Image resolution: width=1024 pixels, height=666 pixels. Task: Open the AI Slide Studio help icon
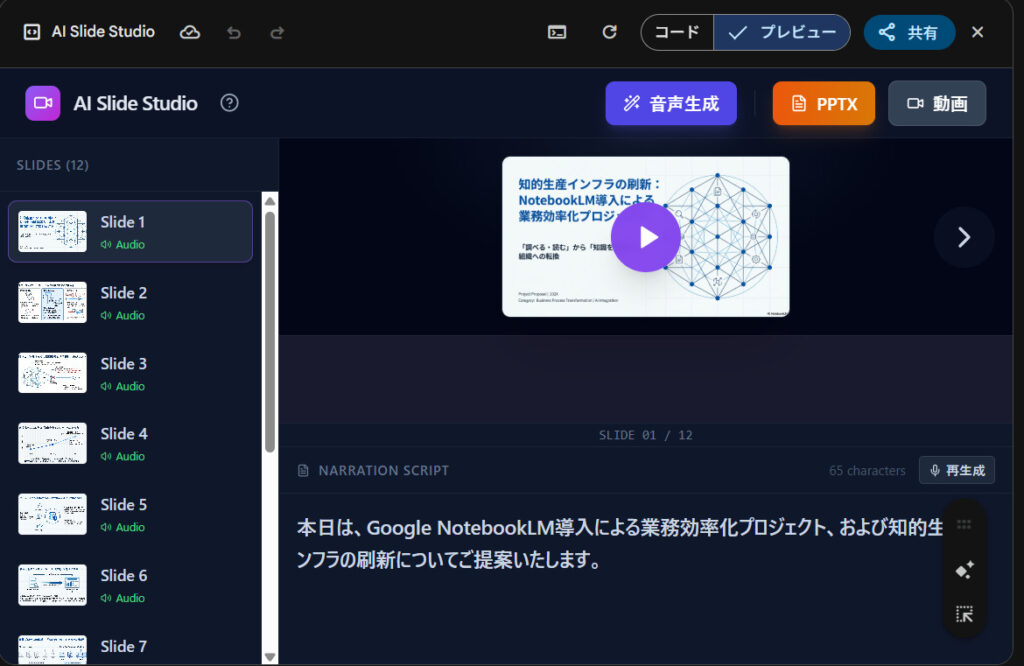pyautogui.click(x=229, y=103)
